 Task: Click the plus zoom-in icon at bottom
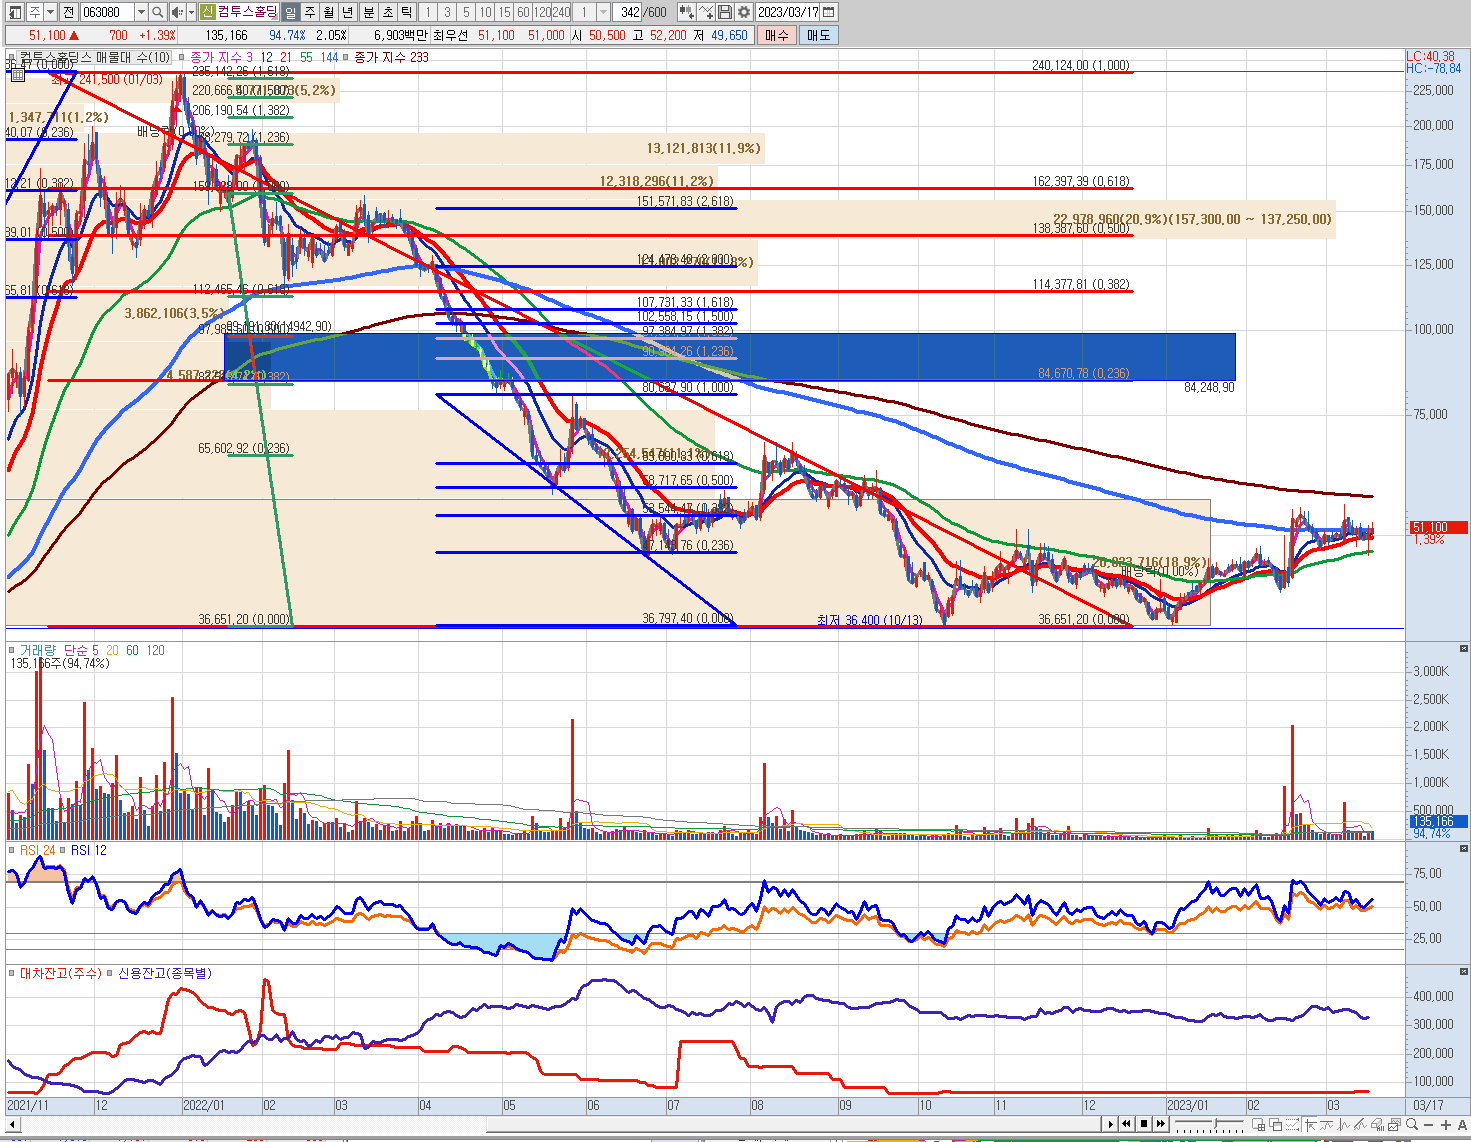(1445, 1125)
